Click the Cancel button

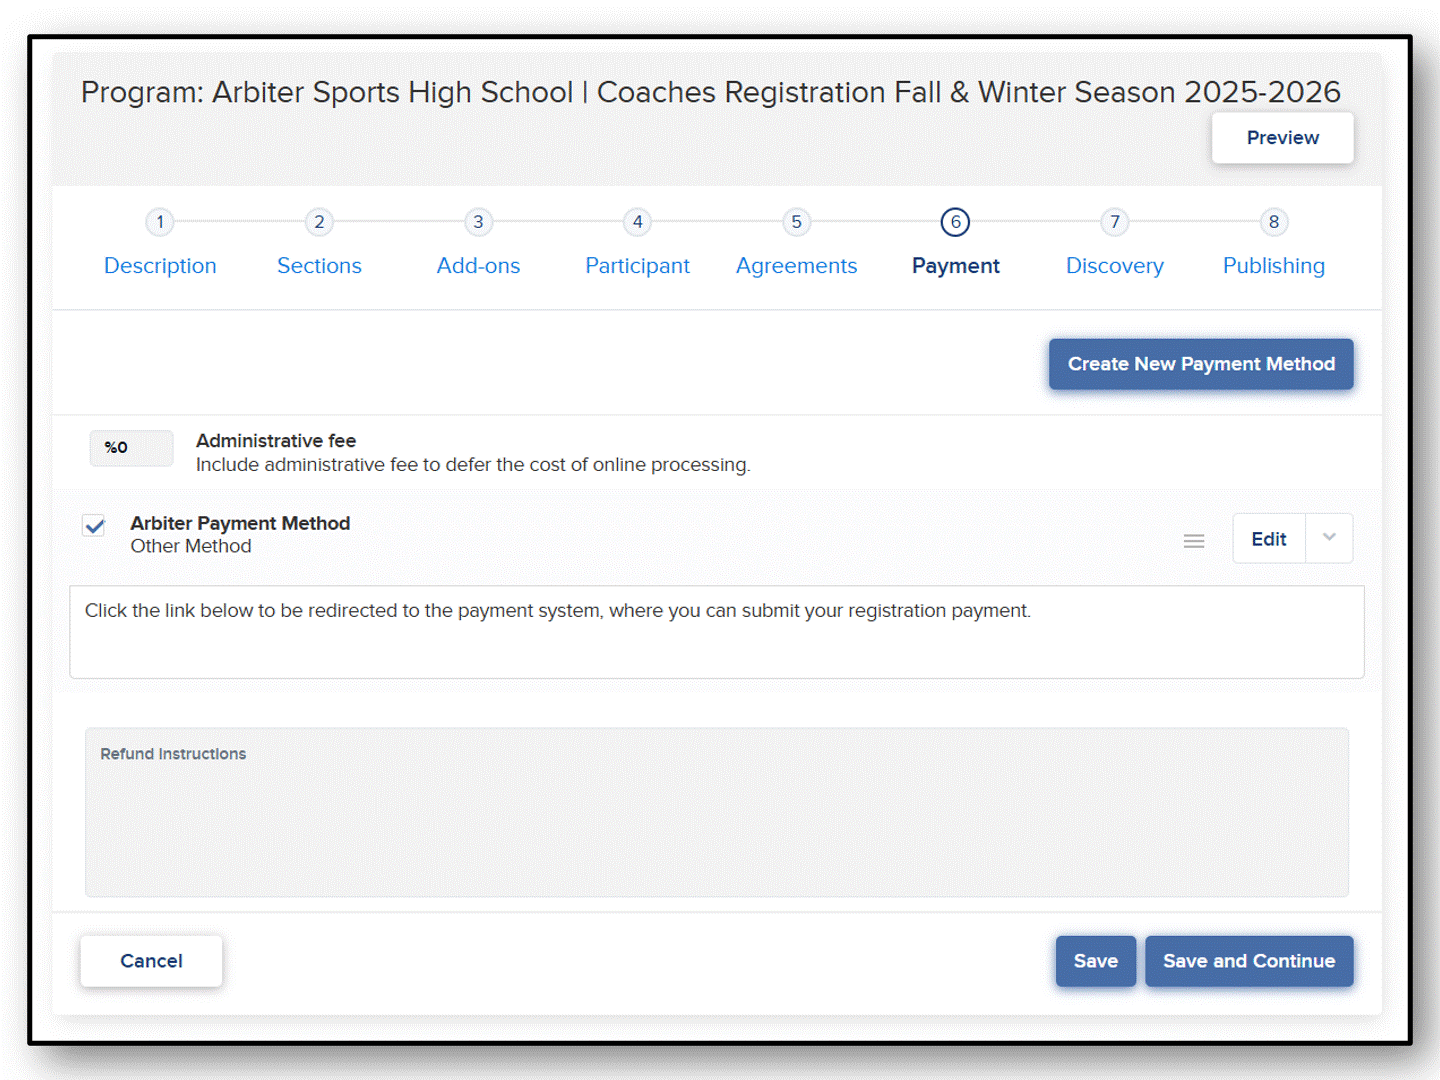coord(151,961)
